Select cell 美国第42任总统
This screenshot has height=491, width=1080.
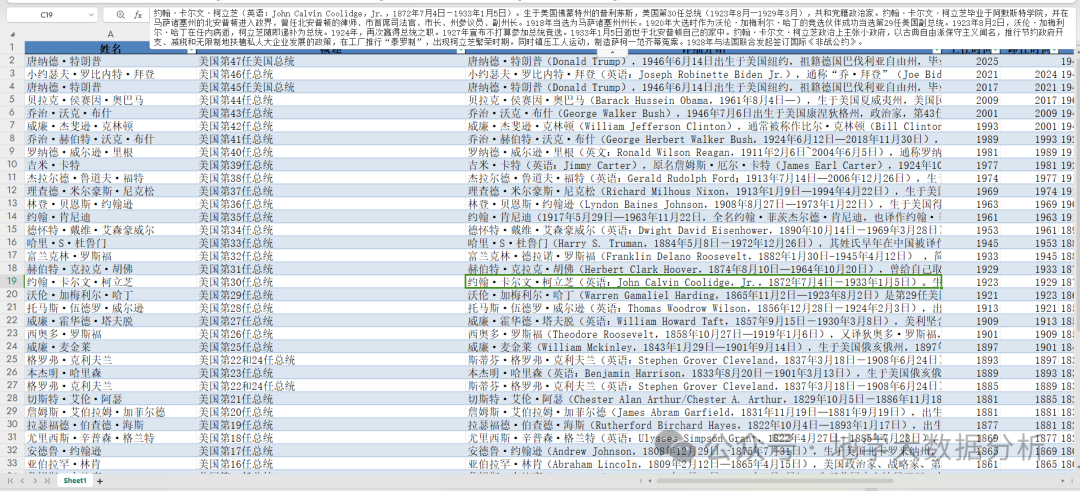tap(331, 126)
